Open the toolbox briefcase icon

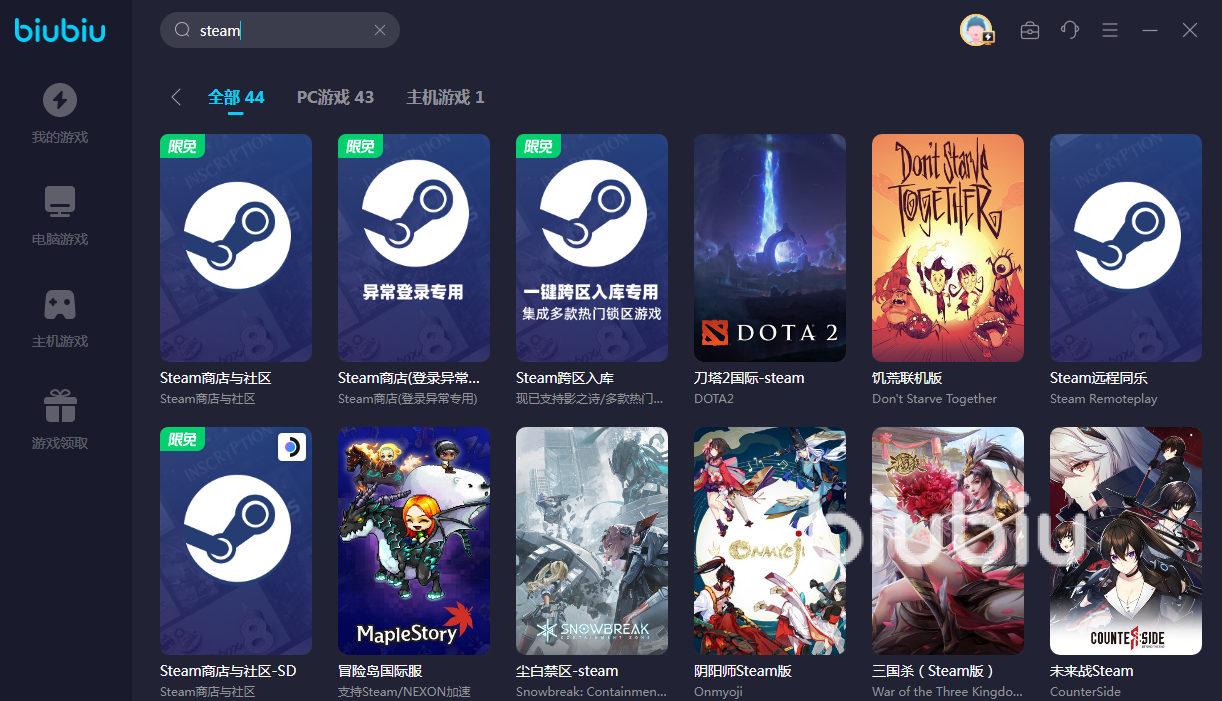point(1030,30)
